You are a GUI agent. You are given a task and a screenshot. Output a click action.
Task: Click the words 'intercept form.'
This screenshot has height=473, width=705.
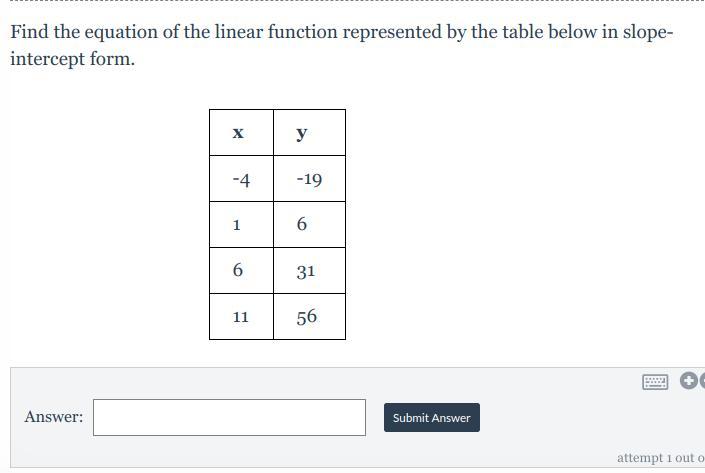(x=72, y=59)
